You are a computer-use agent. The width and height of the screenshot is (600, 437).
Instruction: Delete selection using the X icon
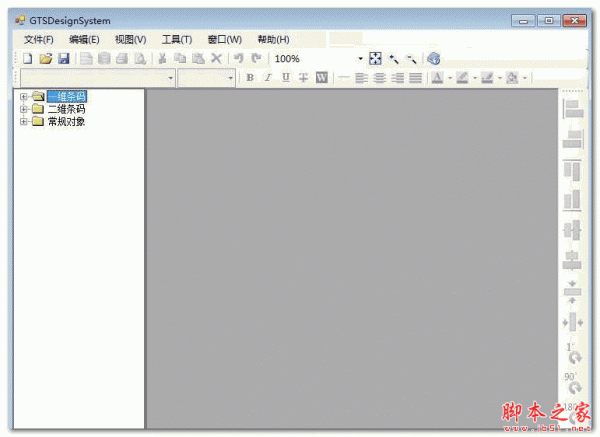point(216,59)
